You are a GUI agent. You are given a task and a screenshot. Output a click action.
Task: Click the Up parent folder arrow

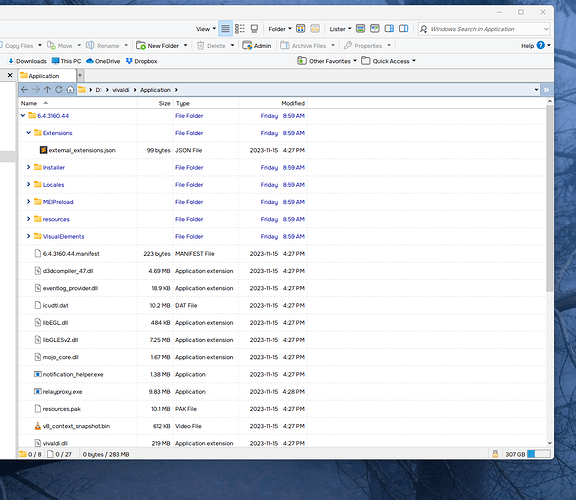click(x=47, y=90)
